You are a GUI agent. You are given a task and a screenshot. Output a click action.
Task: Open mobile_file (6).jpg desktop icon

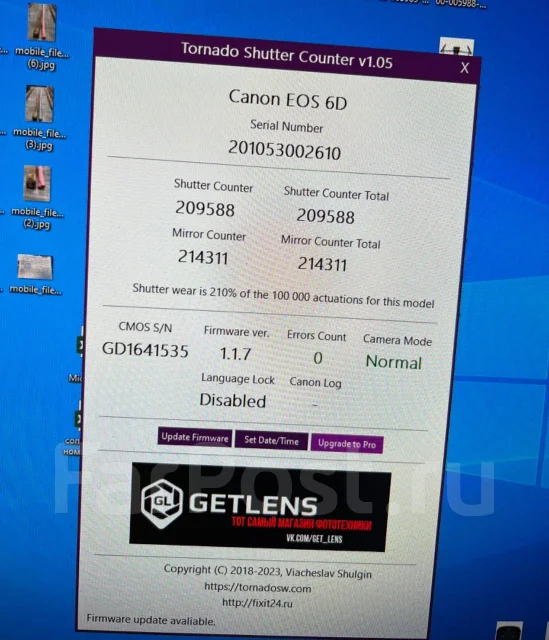point(42,37)
